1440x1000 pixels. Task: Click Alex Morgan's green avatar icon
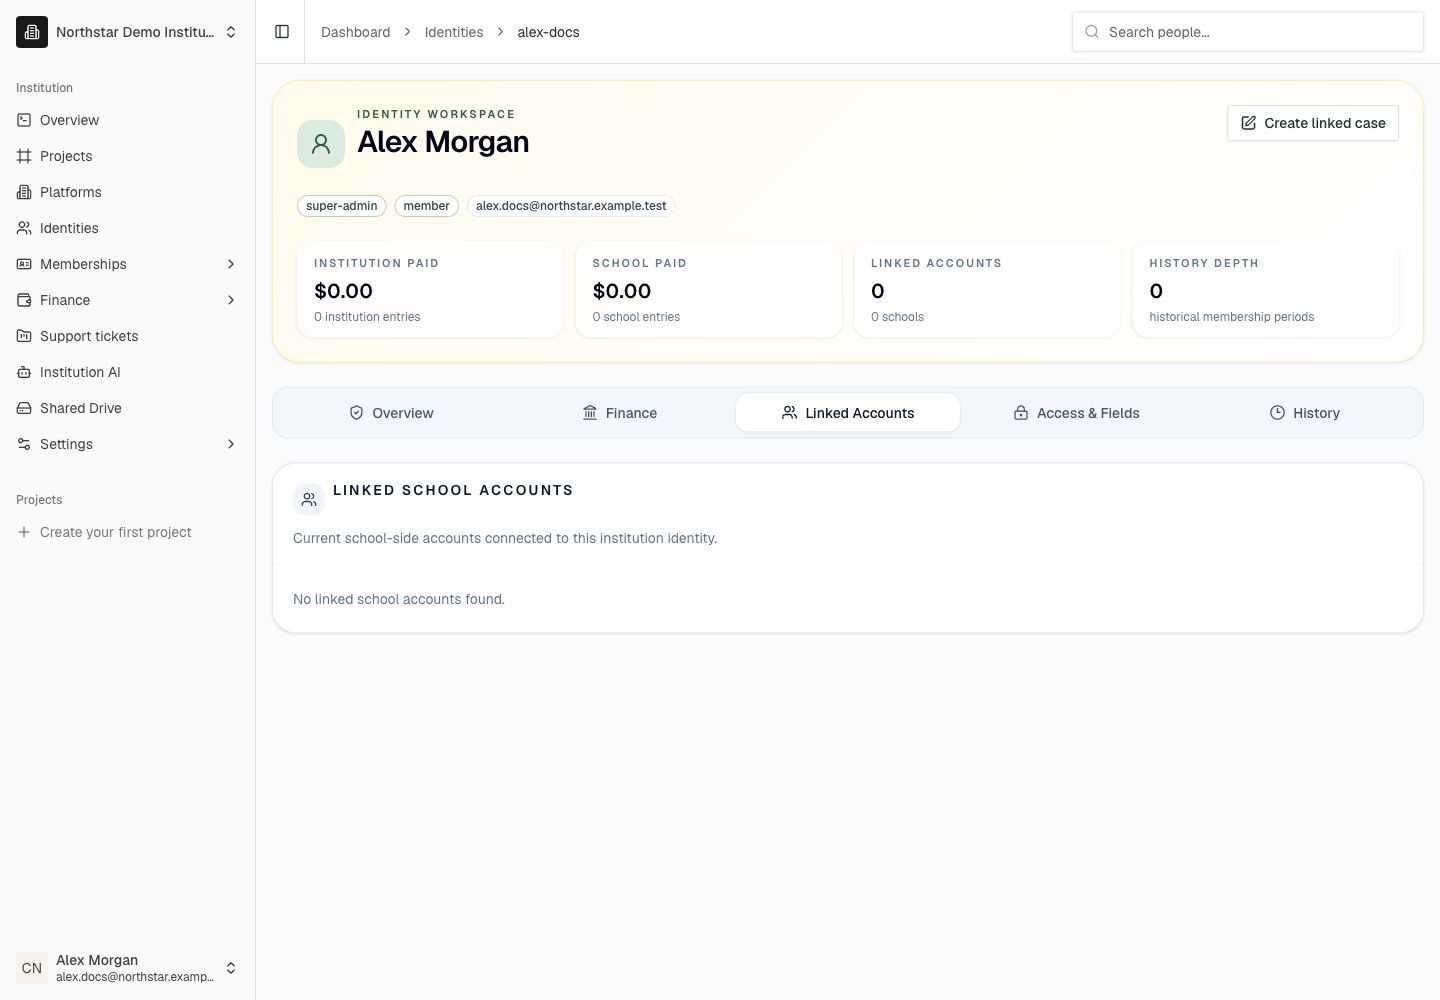click(x=321, y=144)
